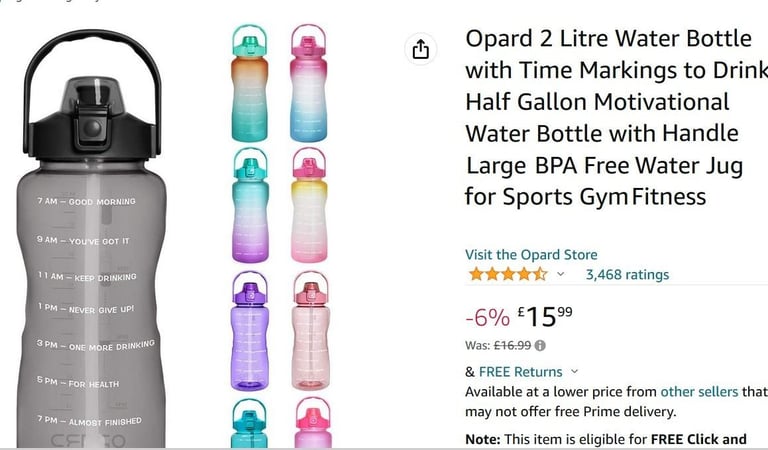768x450 pixels.
Task: Open the 3,468 ratings link
Action: click(x=627, y=275)
